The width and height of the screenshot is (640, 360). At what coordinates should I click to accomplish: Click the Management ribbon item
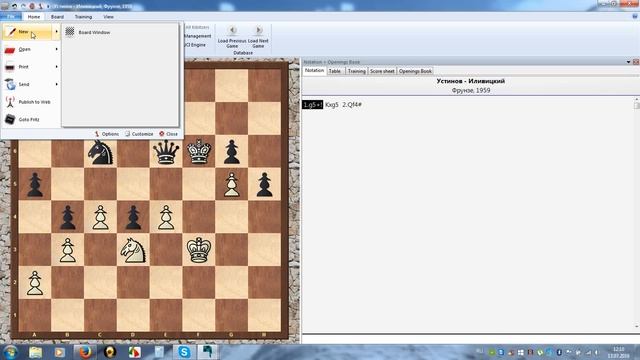pos(198,36)
